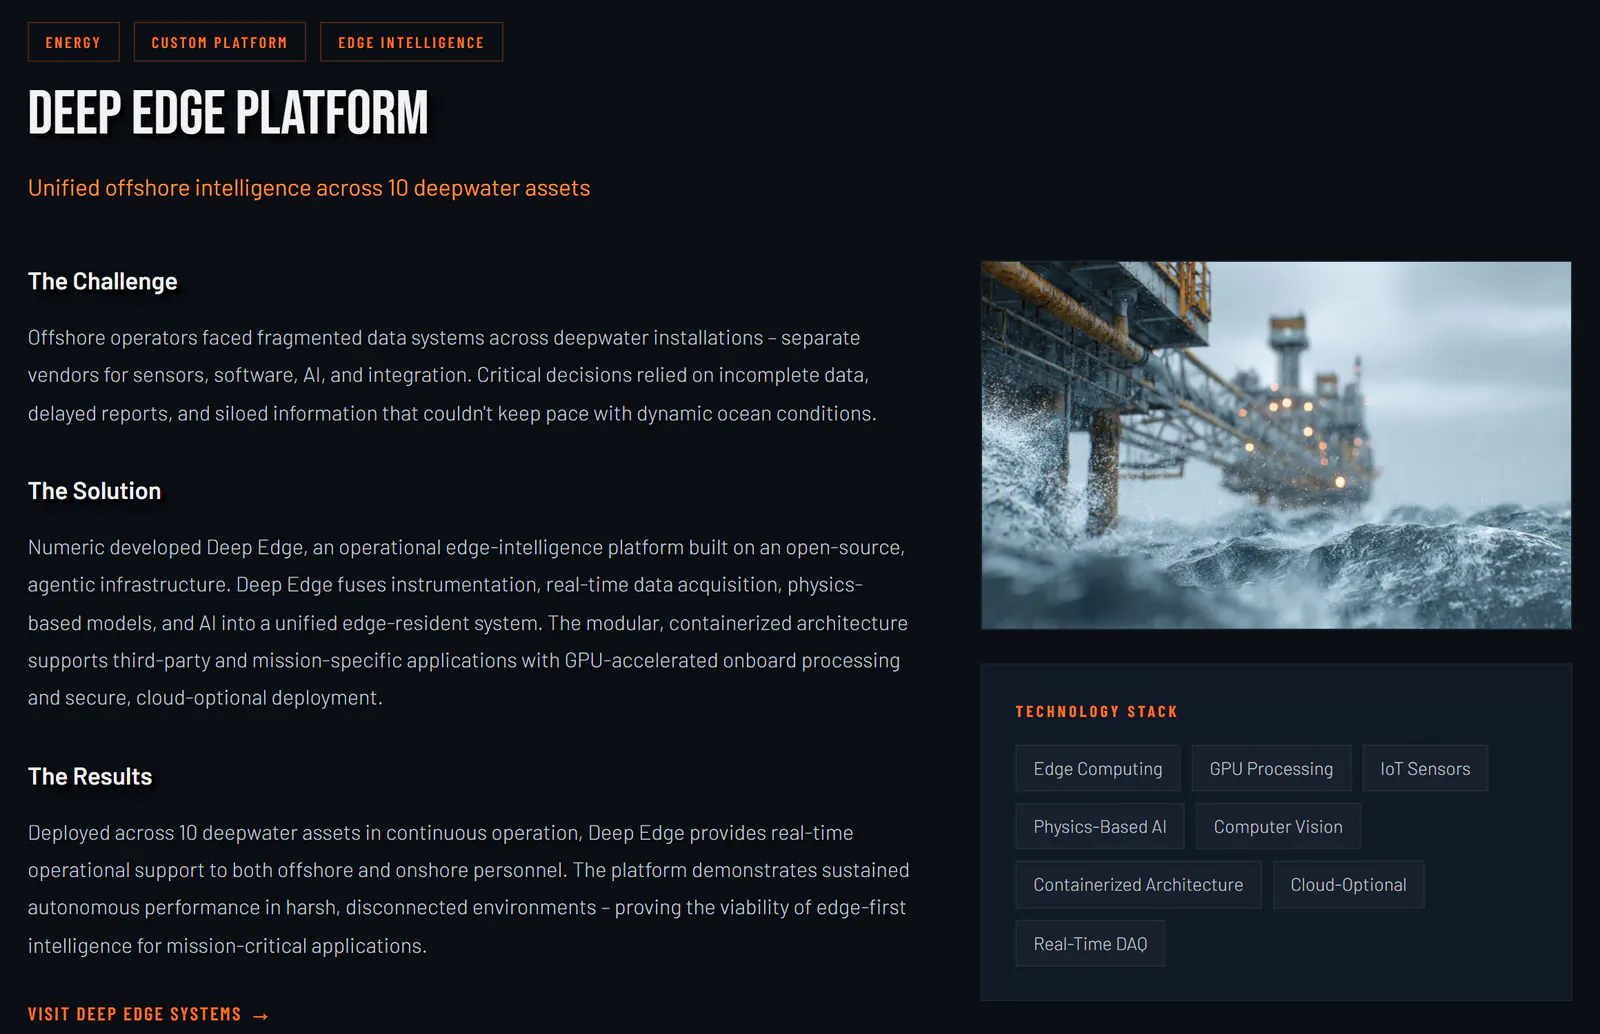The height and width of the screenshot is (1034, 1600).
Task: Click the Physics-Based AI chip
Action: point(1099,826)
